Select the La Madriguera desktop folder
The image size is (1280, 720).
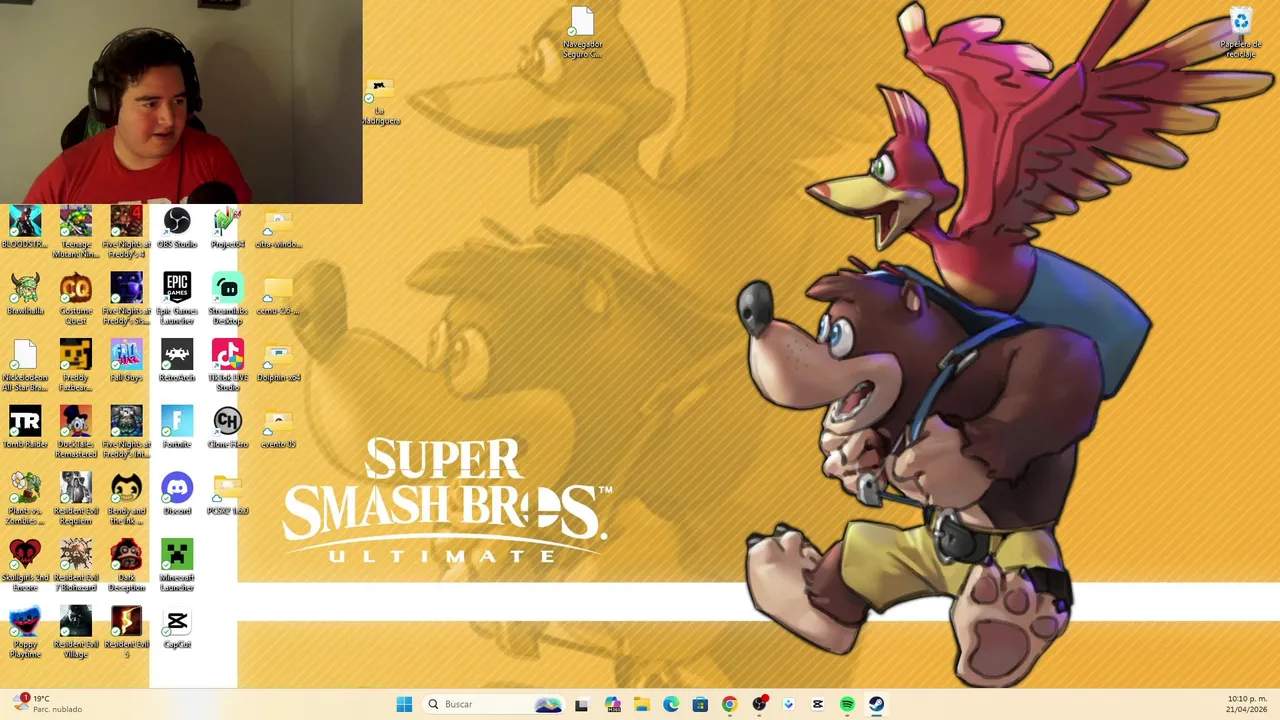click(380, 100)
